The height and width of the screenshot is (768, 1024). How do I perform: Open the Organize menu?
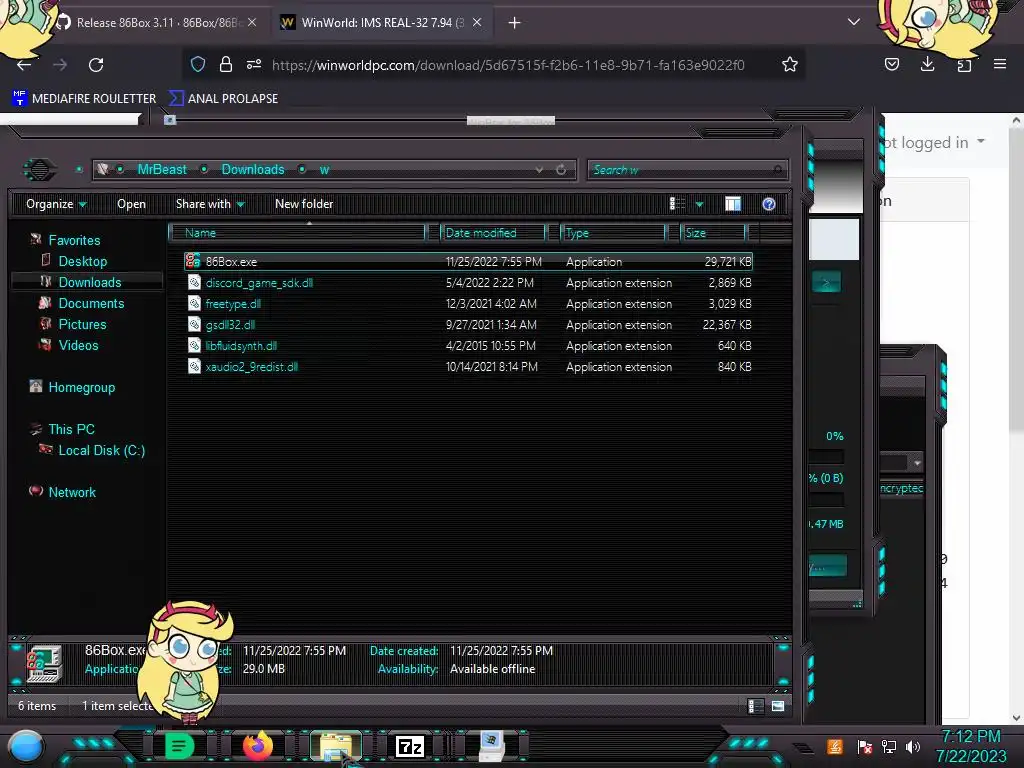pyautogui.click(x=56, y=204)
